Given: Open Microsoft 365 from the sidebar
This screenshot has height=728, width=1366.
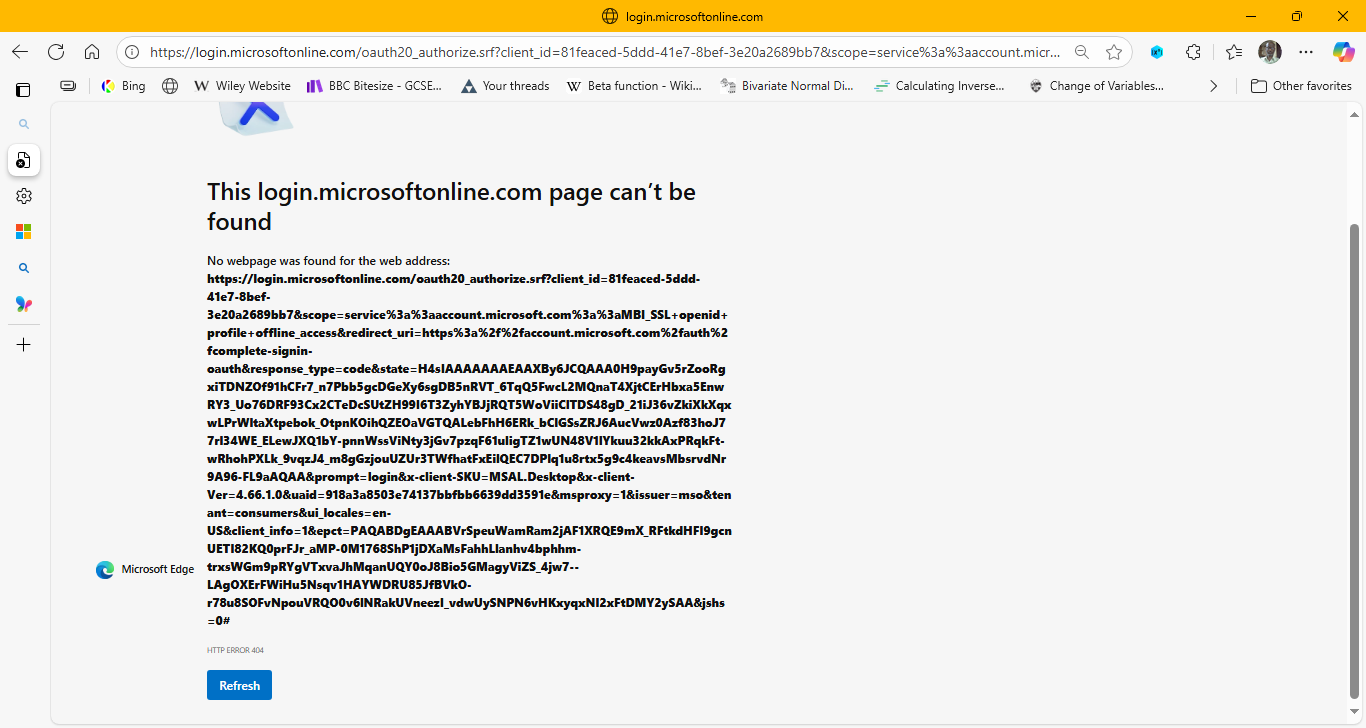Looking at the screenshot, I should click(x=24, y=231).
